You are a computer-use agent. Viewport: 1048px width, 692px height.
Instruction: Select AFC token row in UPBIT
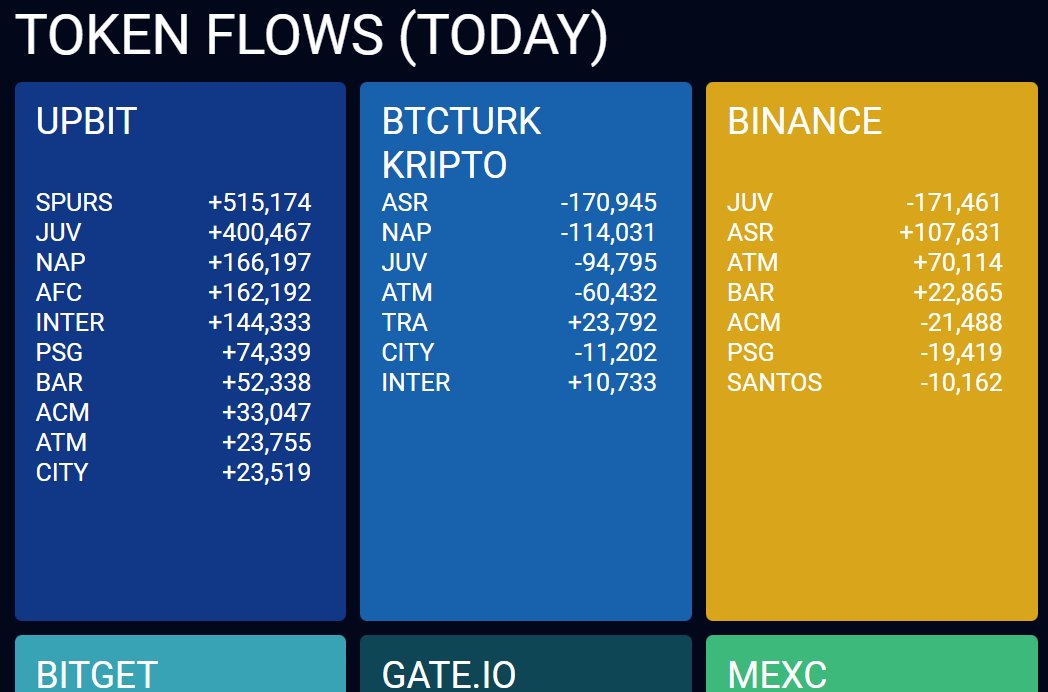(59, 293)
